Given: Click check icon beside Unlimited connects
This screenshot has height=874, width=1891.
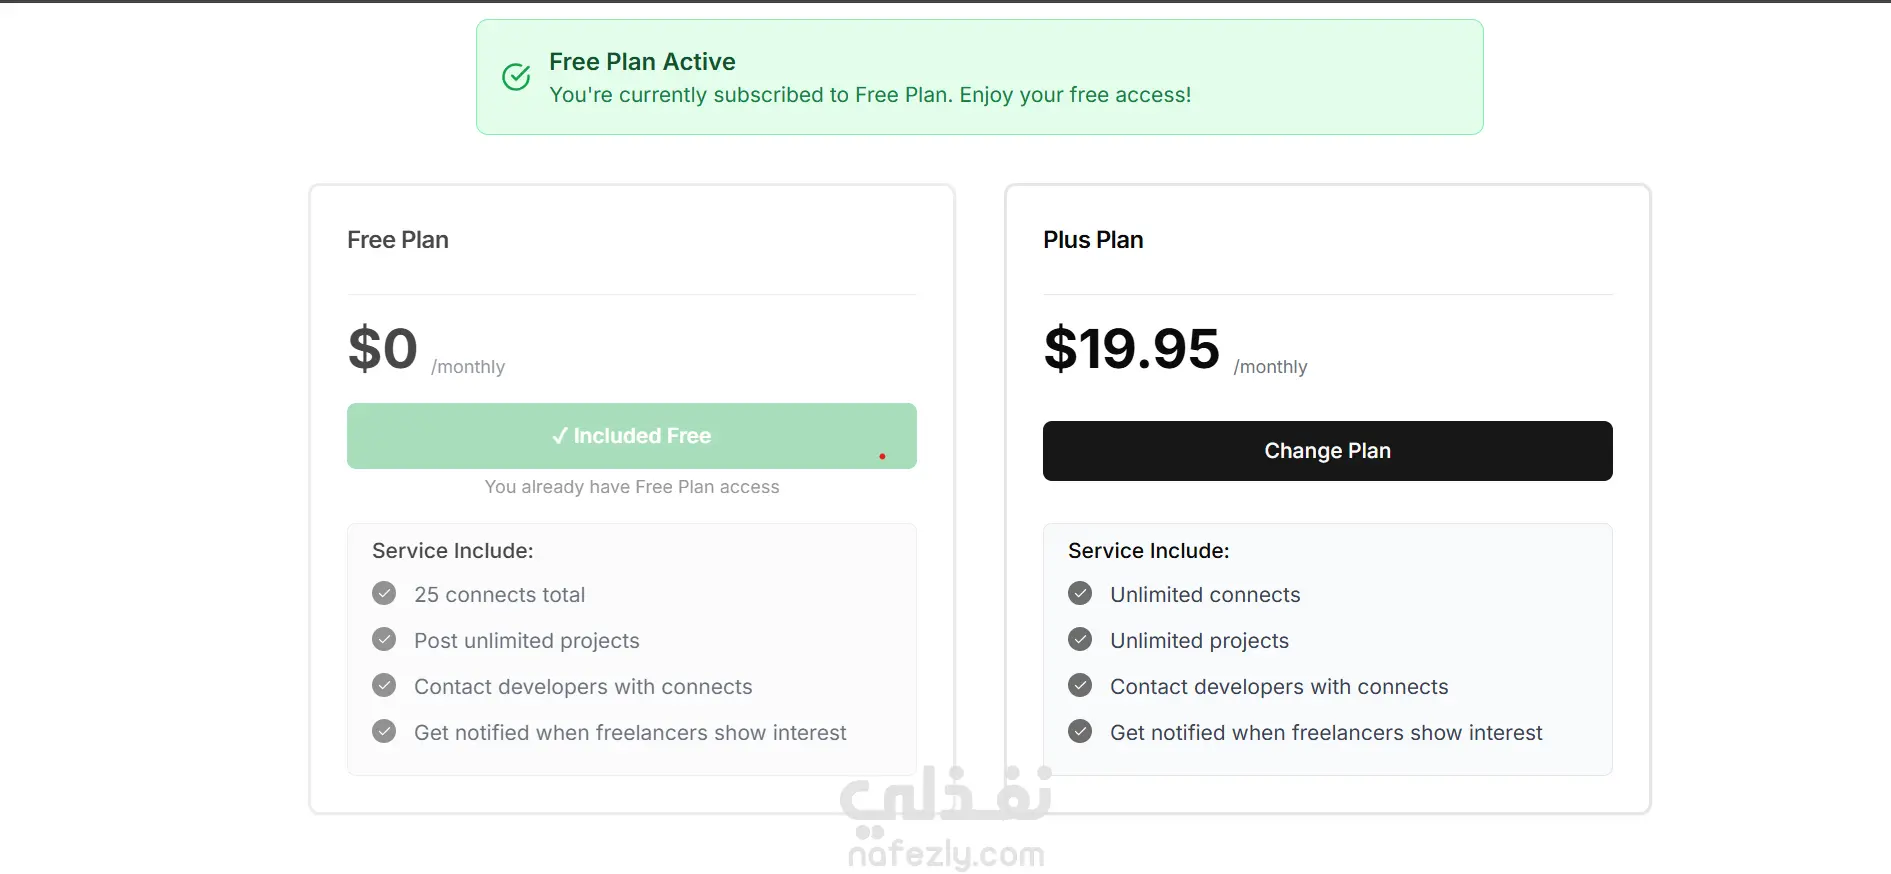Looking at the screenshot, I should (1080, 594).
